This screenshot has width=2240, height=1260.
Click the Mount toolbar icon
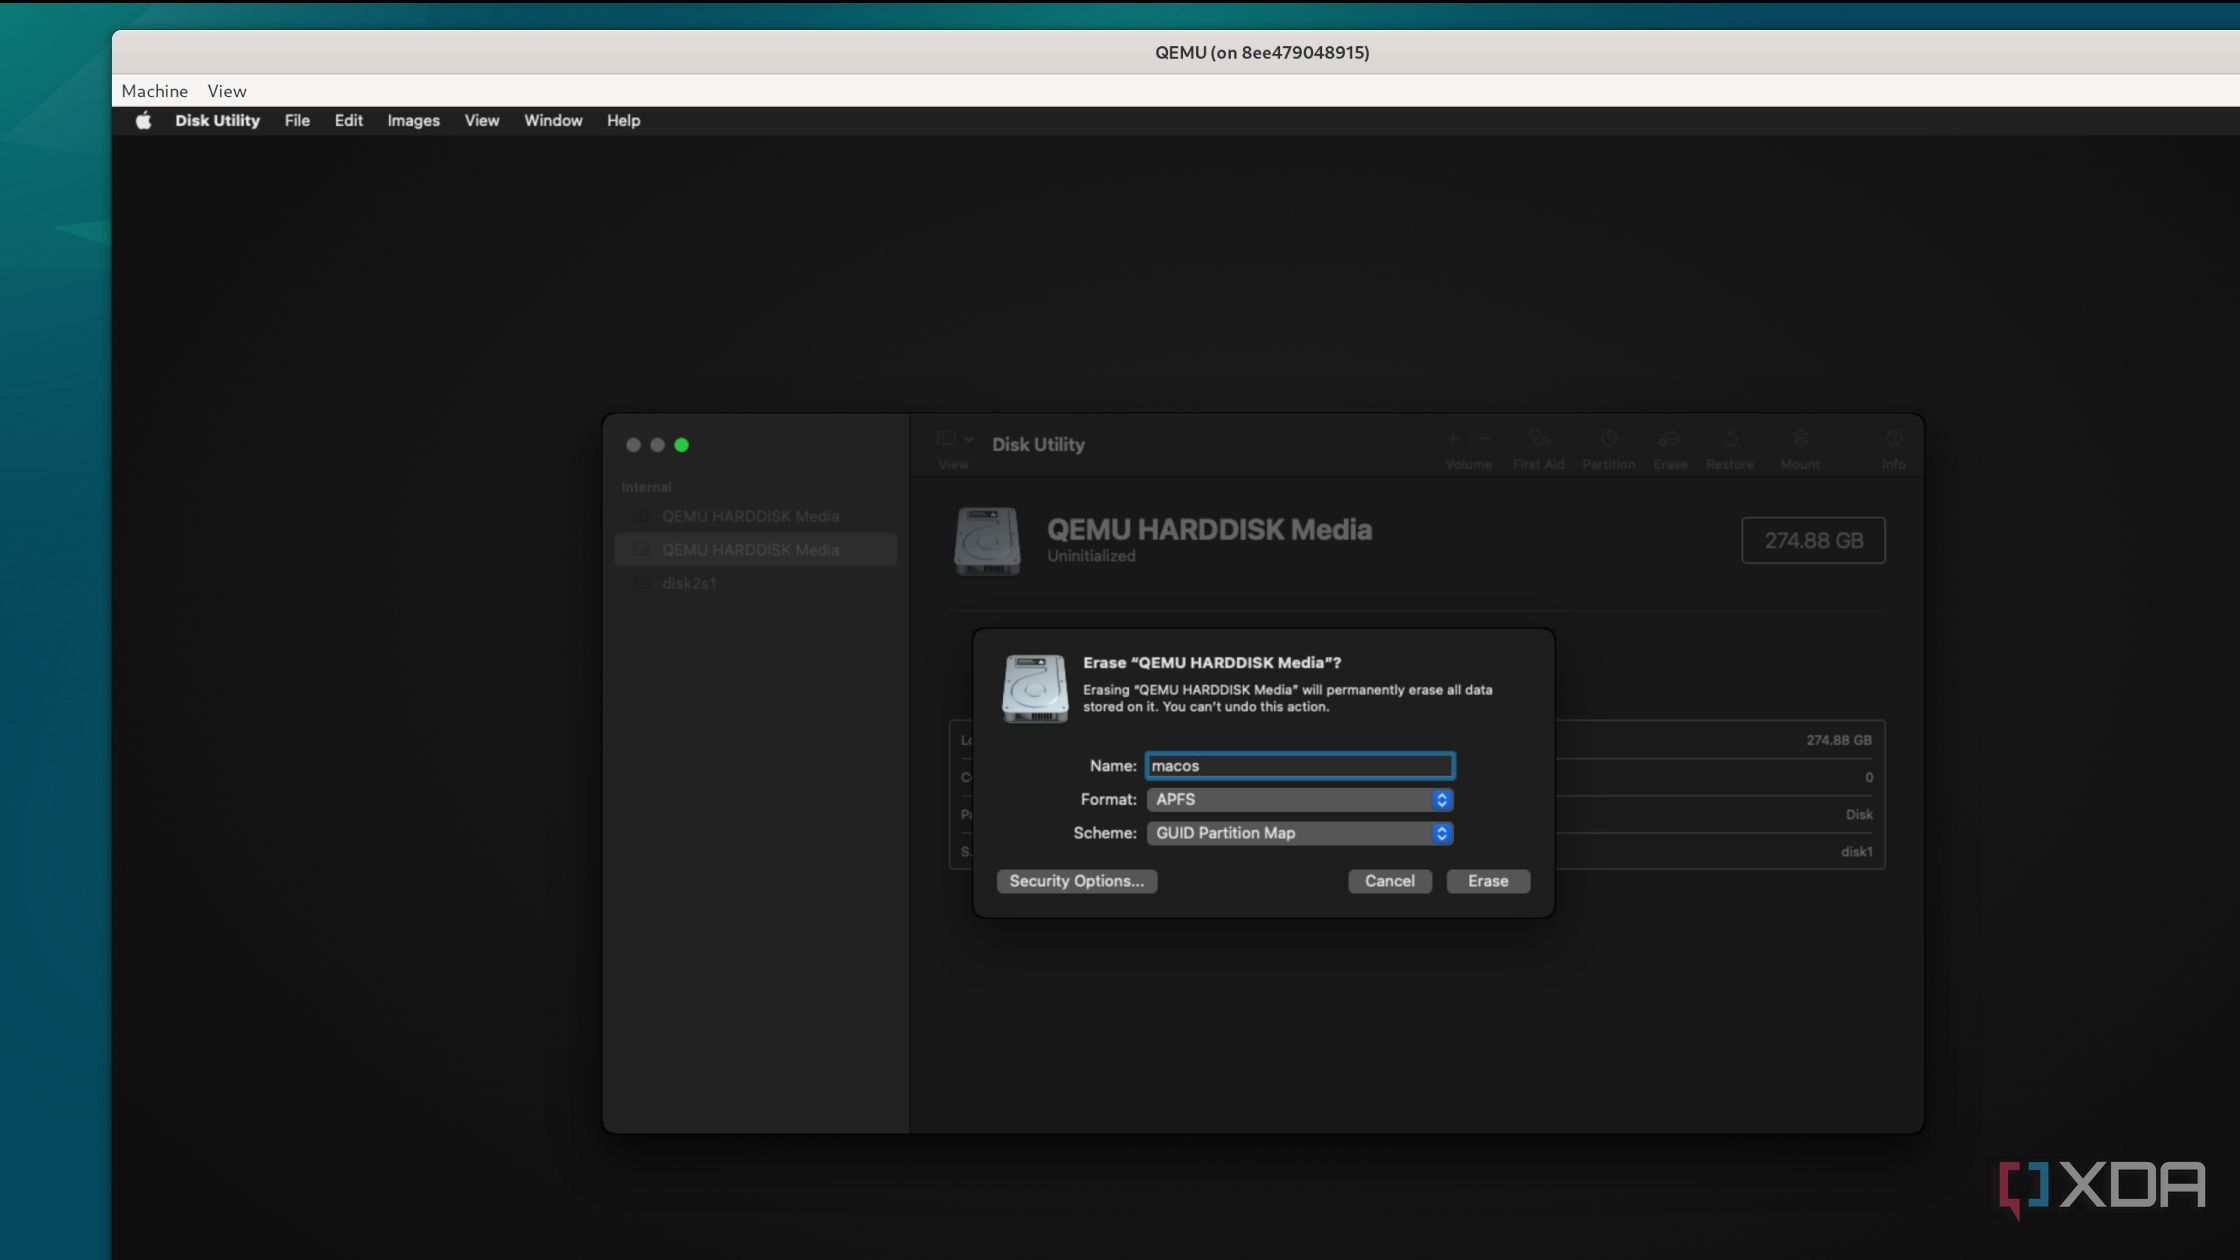(1799, 440)
